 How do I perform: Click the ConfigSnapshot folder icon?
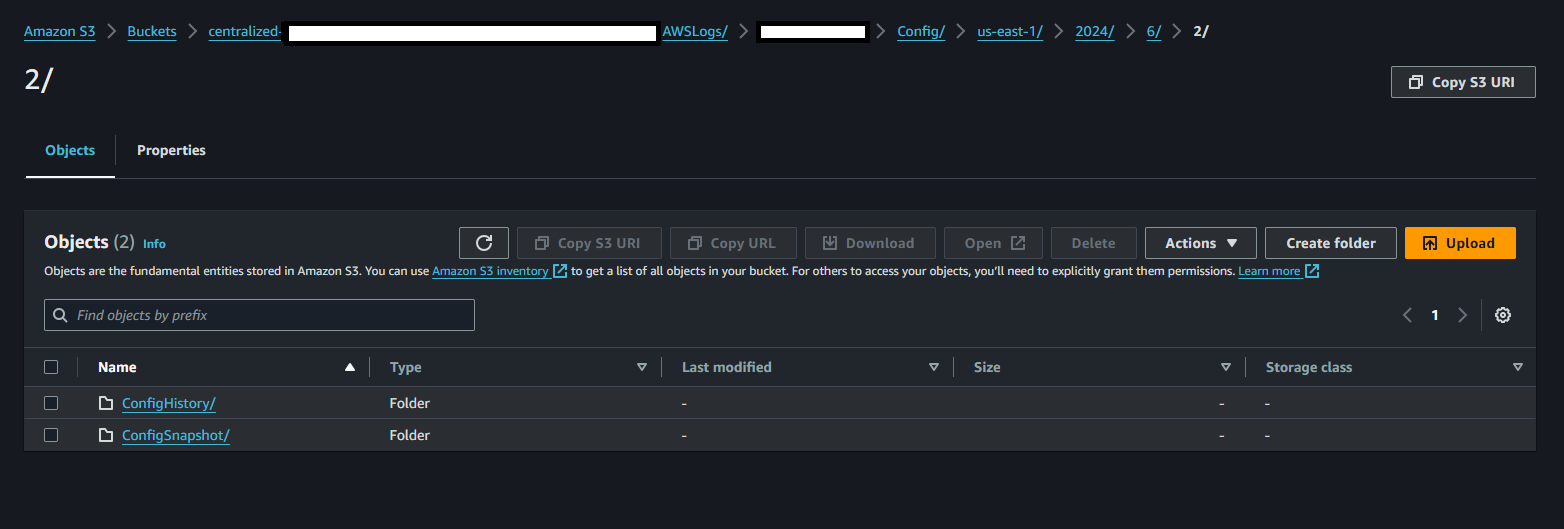click(x=106, y=436)
